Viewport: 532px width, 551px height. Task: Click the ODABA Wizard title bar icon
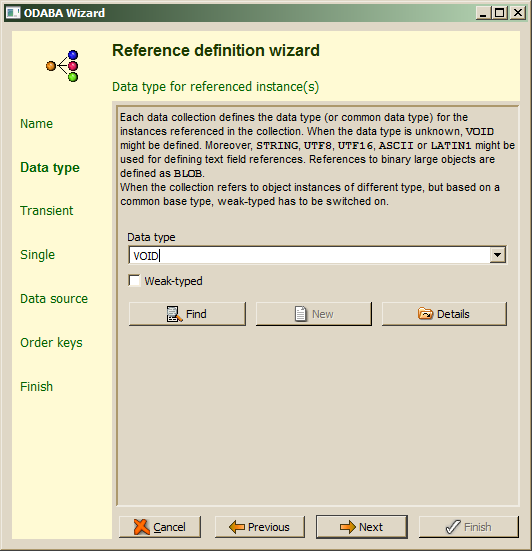coord(13,13)
